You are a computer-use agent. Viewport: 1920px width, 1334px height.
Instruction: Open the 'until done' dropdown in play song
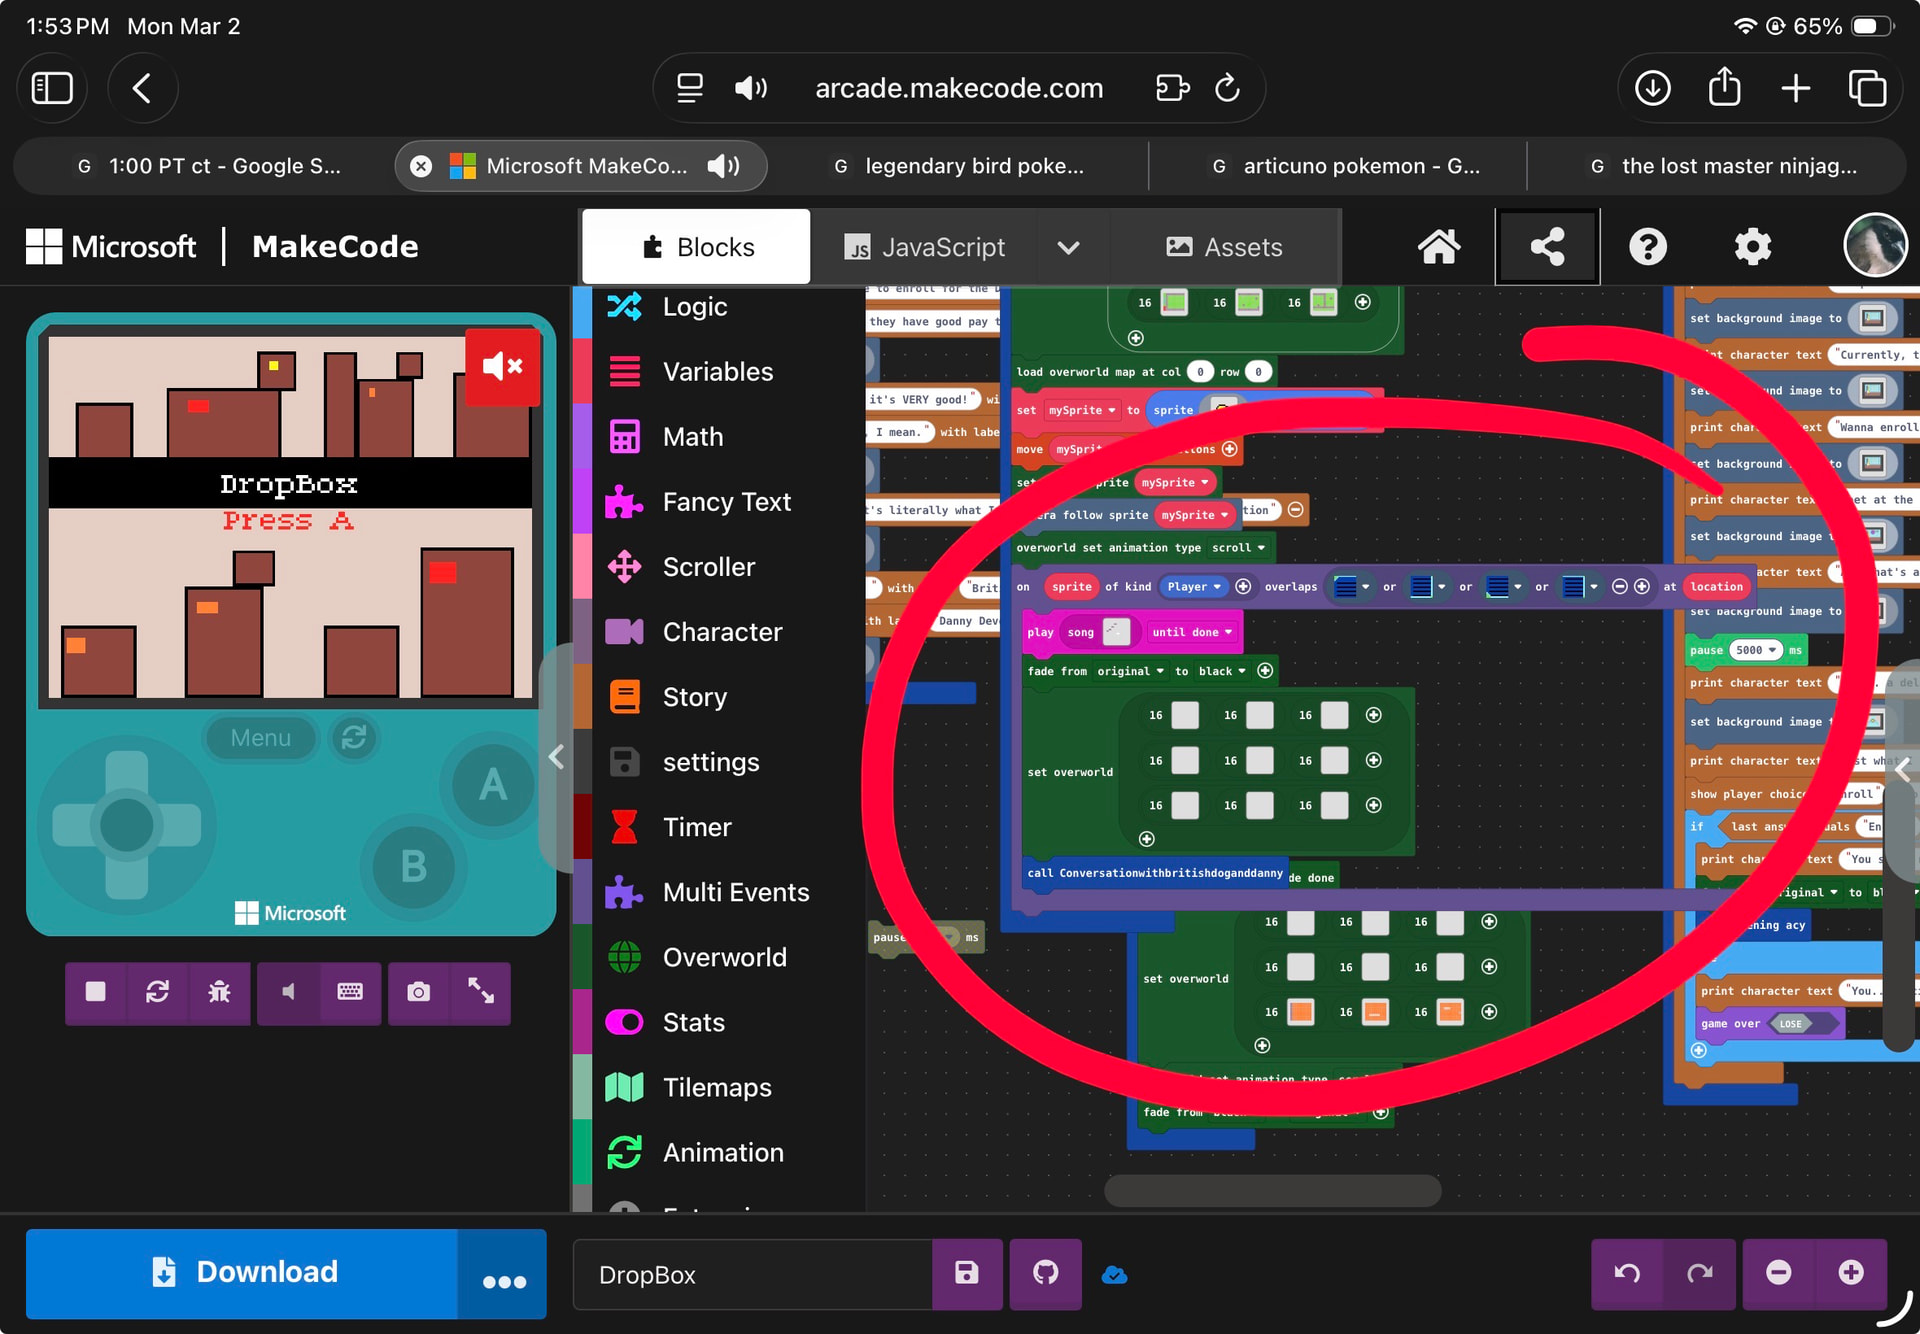pos(1192,632)
